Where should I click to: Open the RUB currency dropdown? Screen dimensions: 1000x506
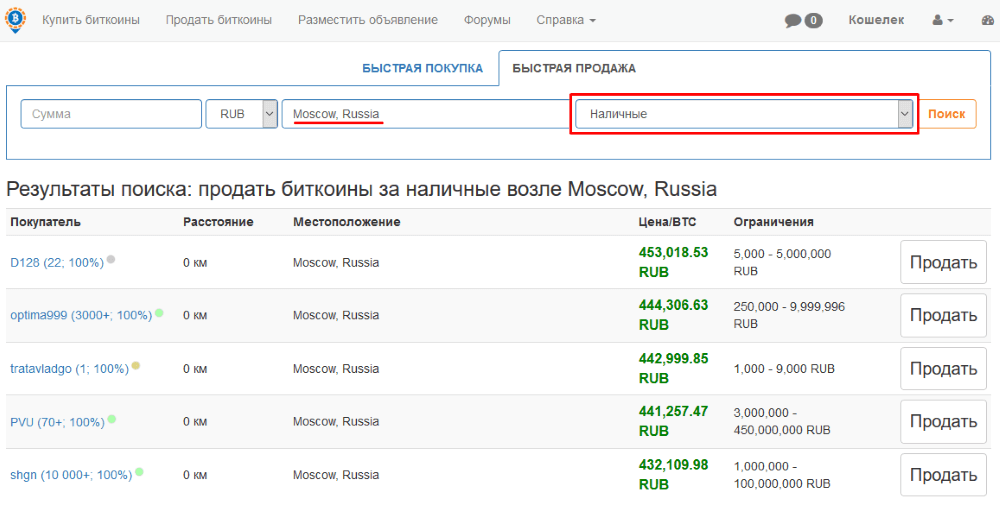point(242,114)
